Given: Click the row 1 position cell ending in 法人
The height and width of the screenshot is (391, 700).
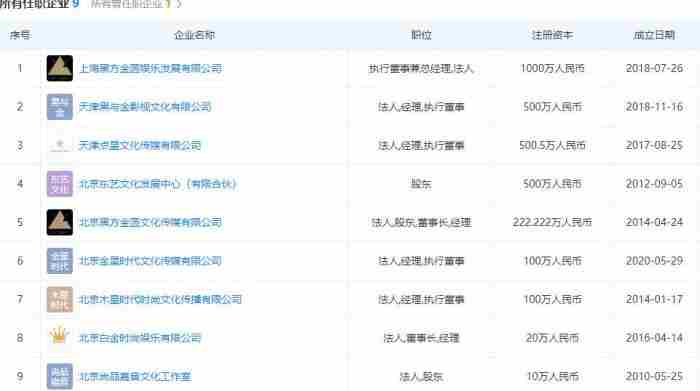Looking at the screenshot, I should 421,68.
